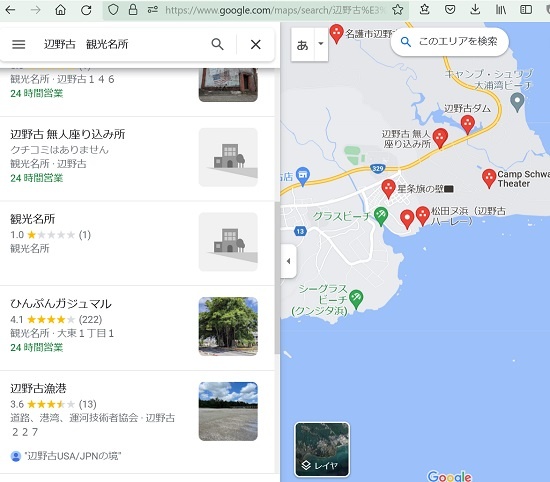
Task: Click the 辺野古ダム map label
Action: 467,108
